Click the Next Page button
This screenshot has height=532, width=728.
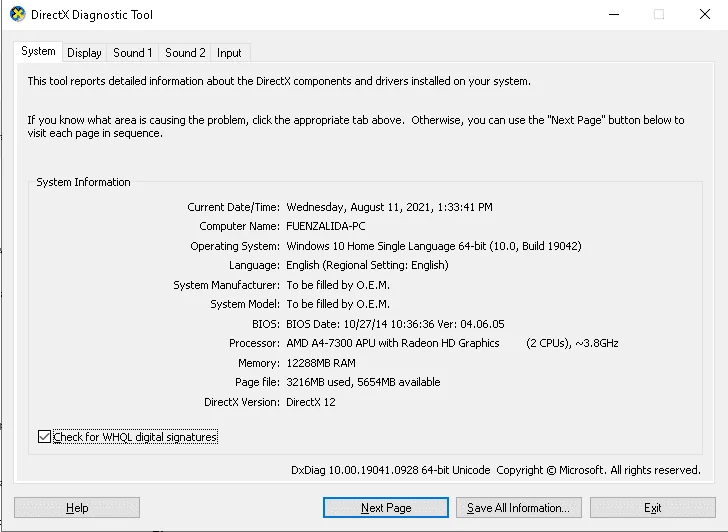coord(386,507)
